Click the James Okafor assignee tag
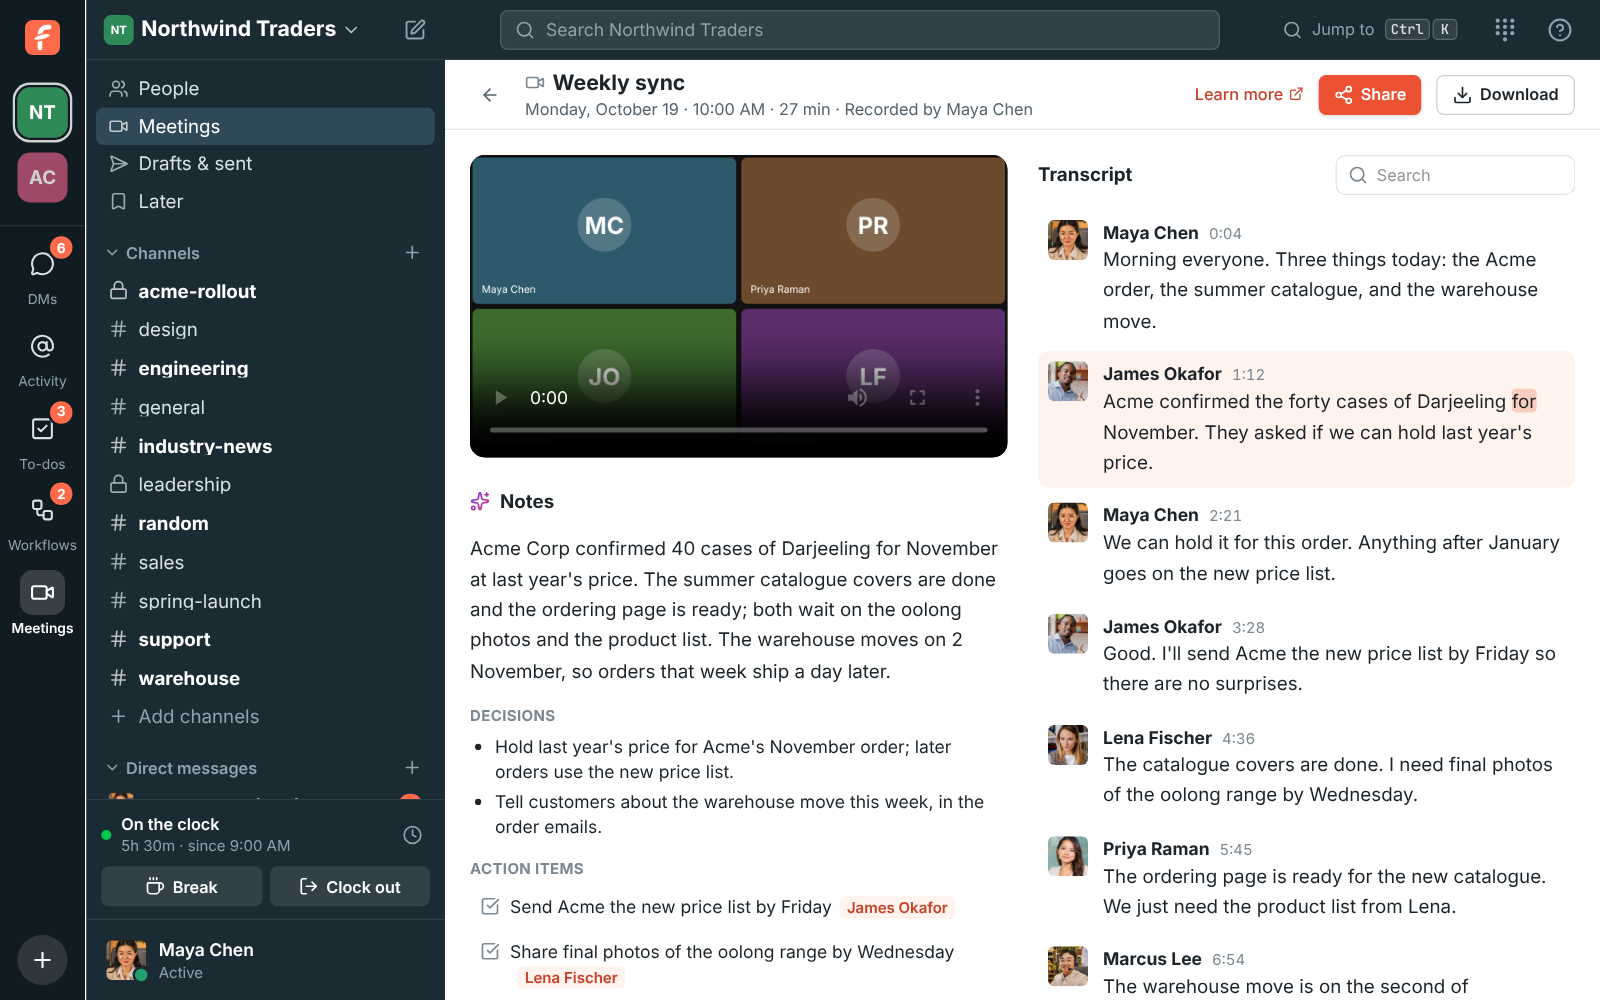Viewport: 1600px width, 1000px height. 897,908
